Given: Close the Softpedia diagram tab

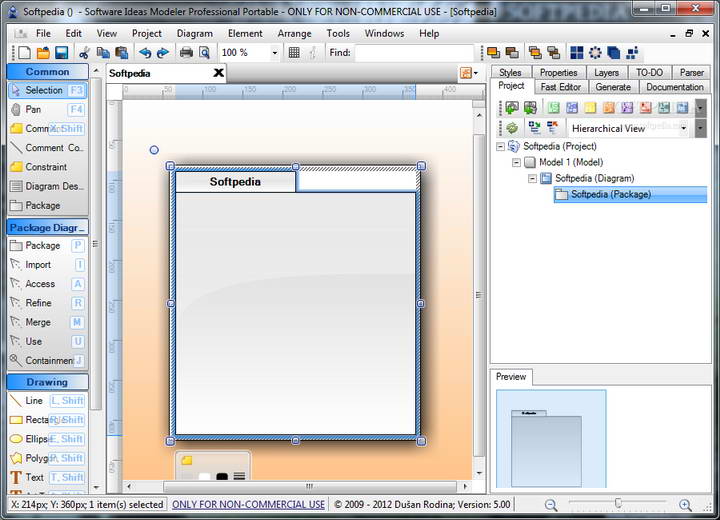Looking at the screenshot, I should tap(219, 73).
